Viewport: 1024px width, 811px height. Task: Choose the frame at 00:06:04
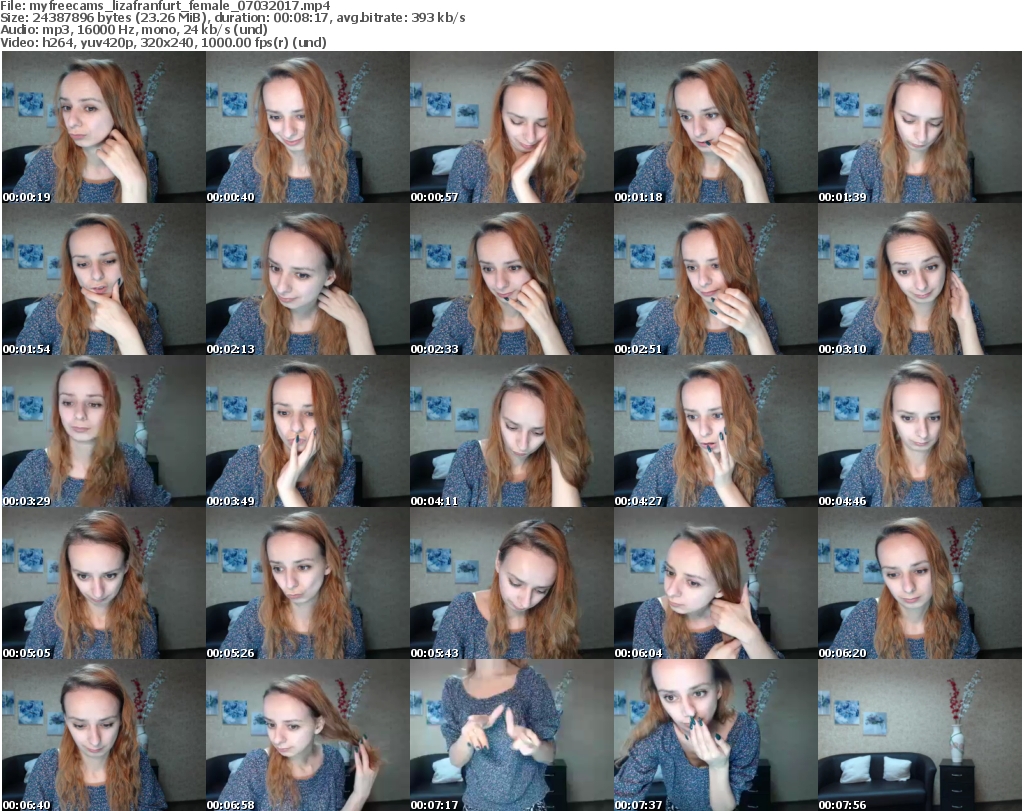coord(715,583)
